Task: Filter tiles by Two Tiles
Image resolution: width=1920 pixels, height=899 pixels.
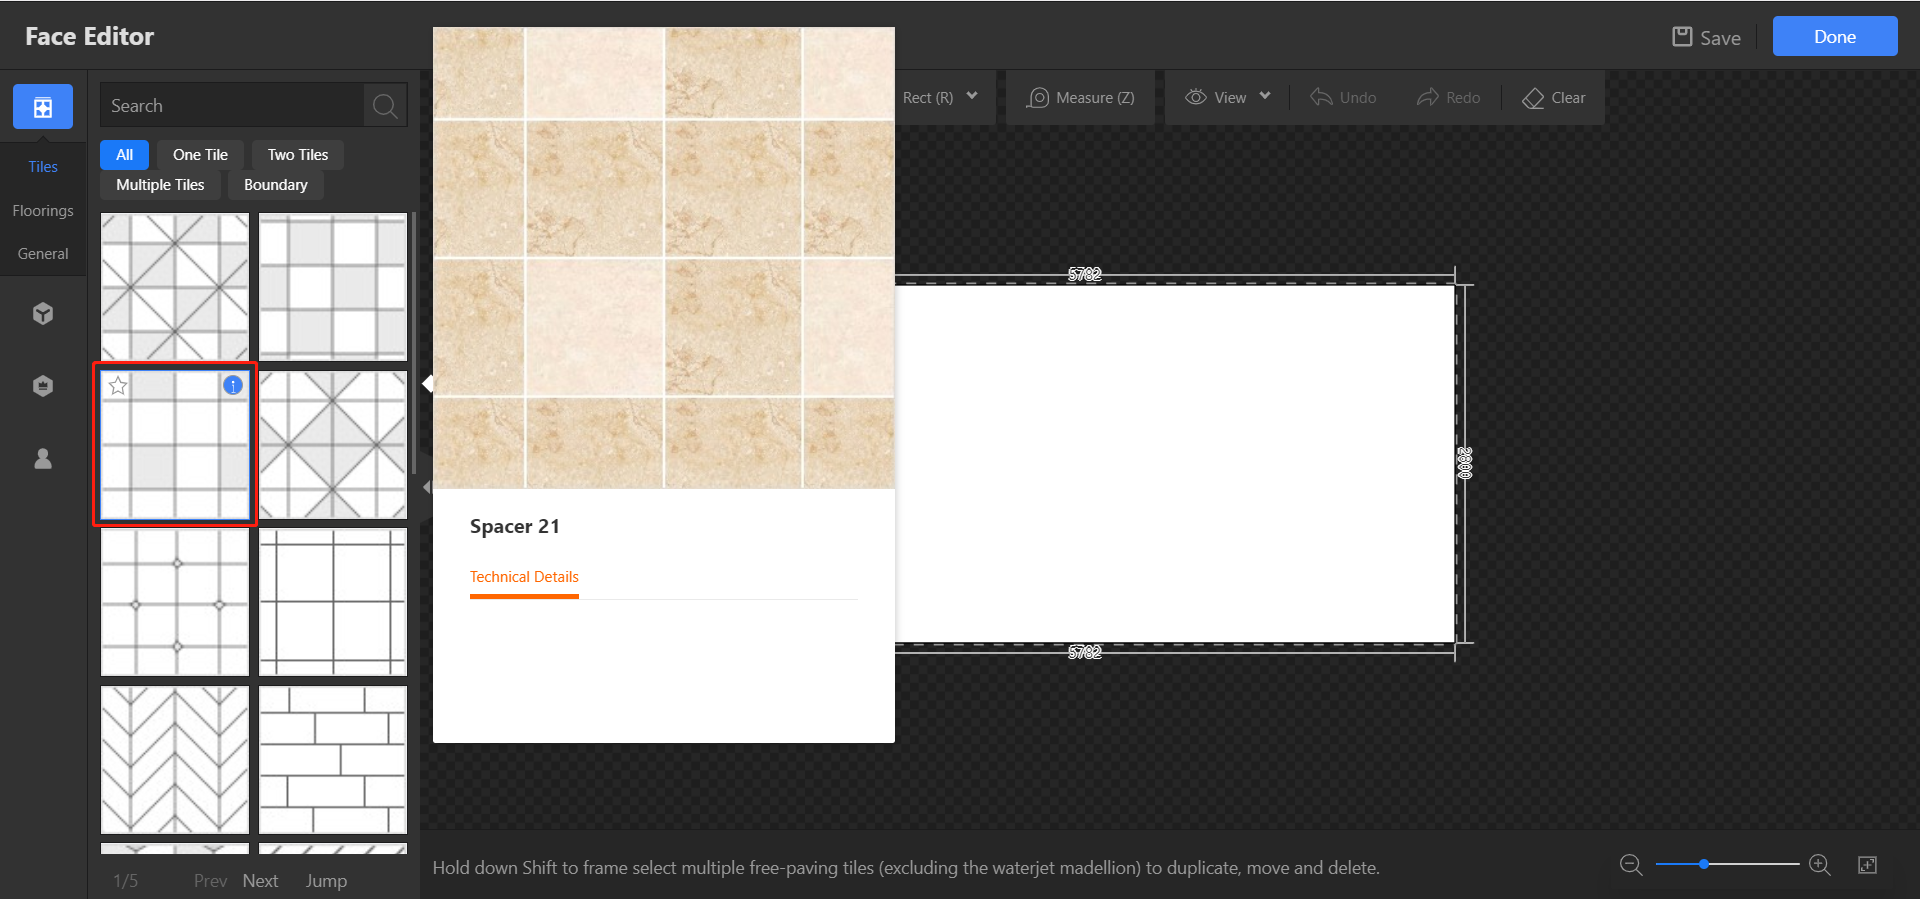Action: (x=297, y=155)
